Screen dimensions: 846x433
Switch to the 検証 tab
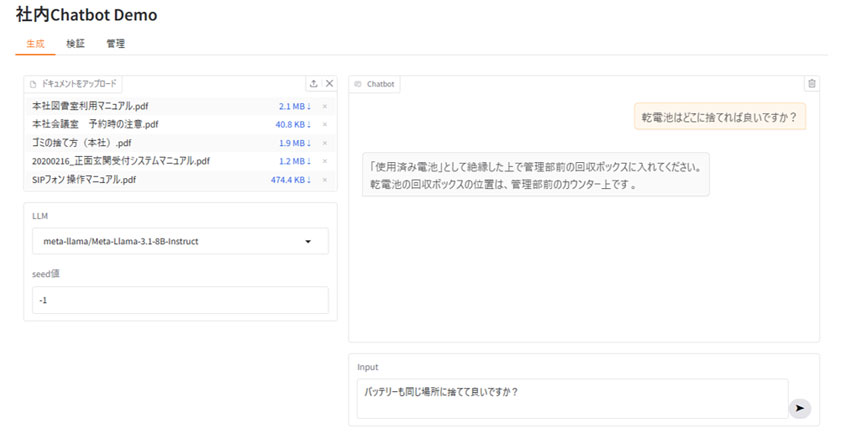coord(75,44)
